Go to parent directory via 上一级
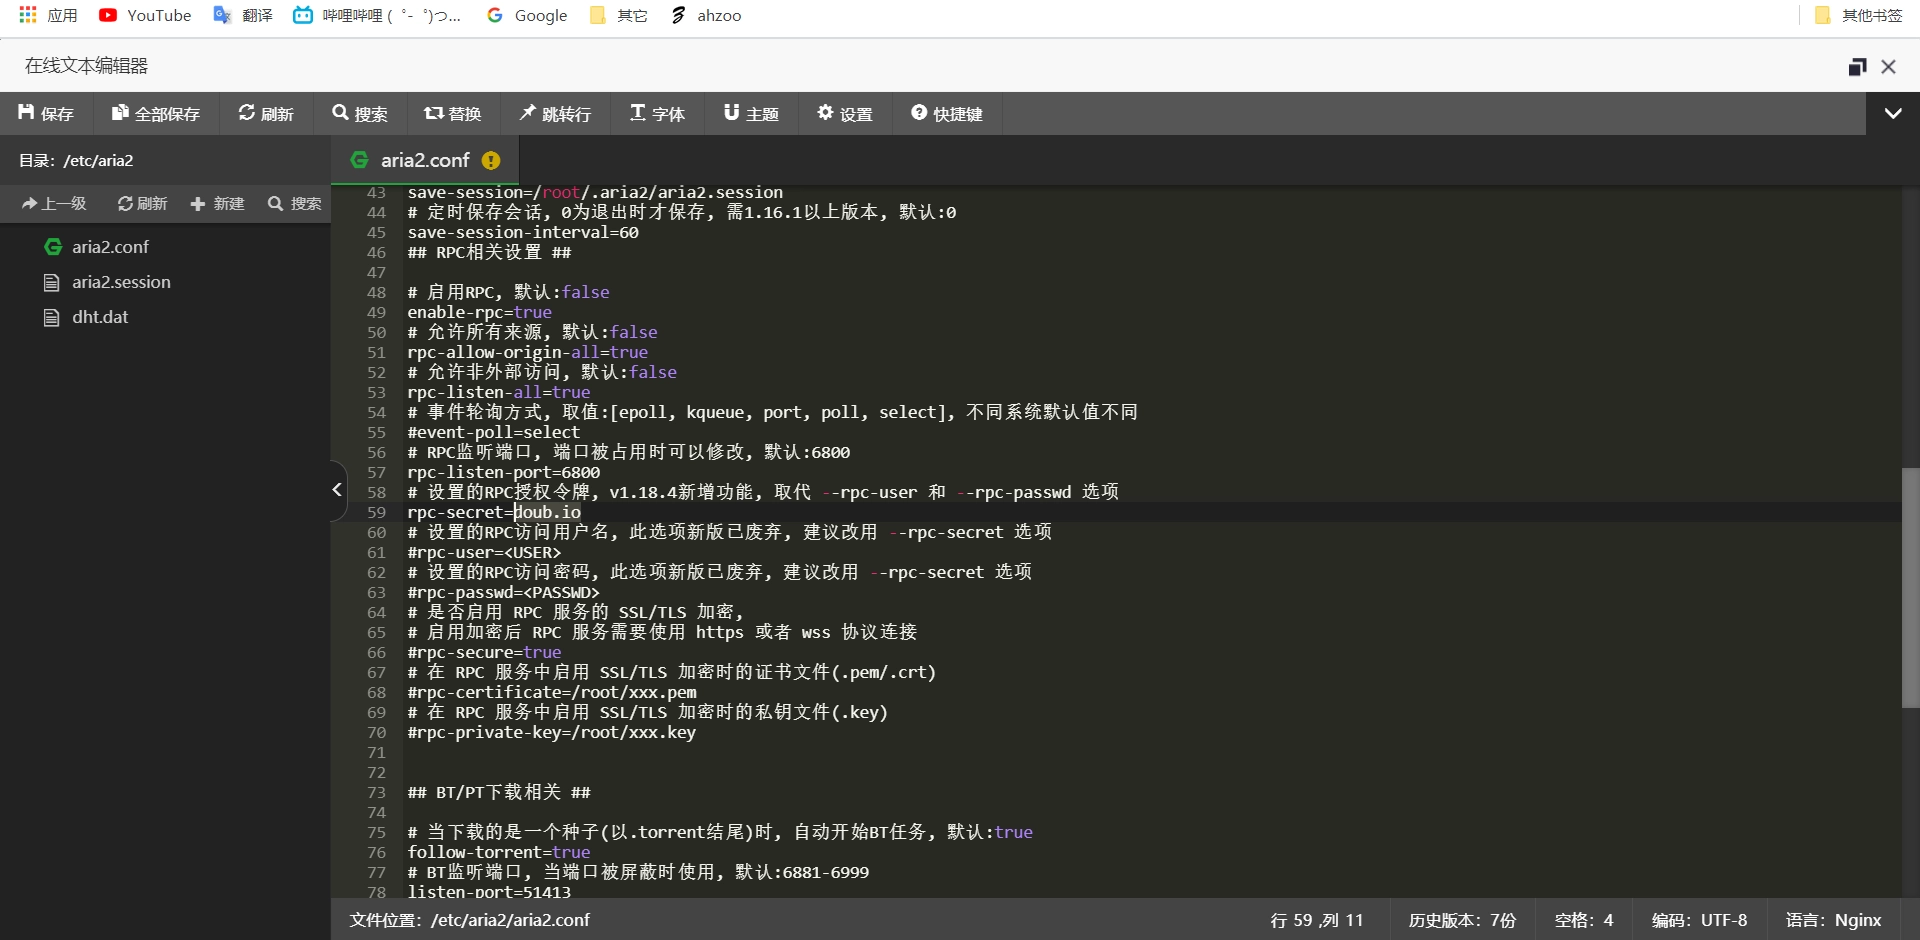Screen dimensions: 1920x940 (53, 203)
